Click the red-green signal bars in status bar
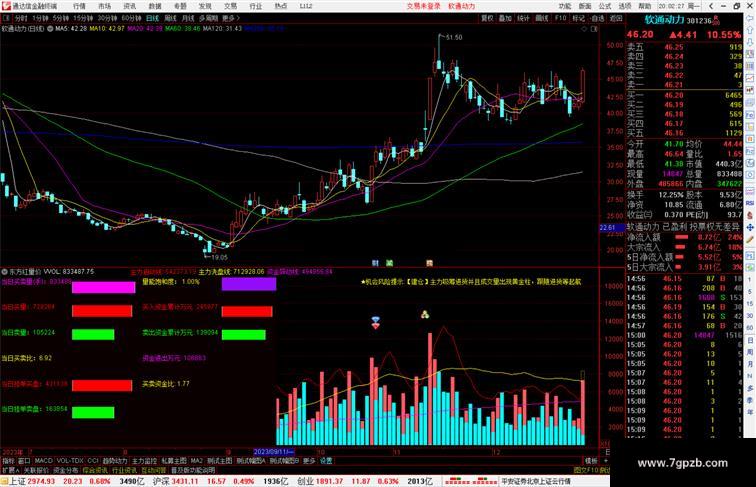Viewport: 756px width, 487px height. [471, 481]
